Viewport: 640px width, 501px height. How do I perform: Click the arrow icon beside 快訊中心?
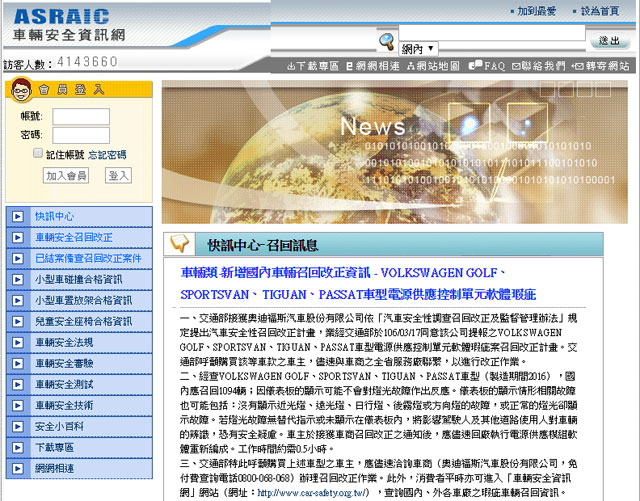(18, 216)
